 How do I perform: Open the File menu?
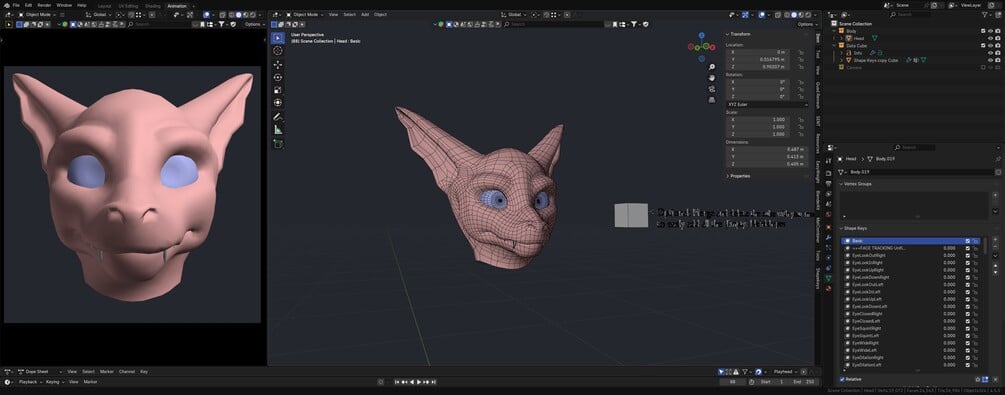[x=16, y=5]
